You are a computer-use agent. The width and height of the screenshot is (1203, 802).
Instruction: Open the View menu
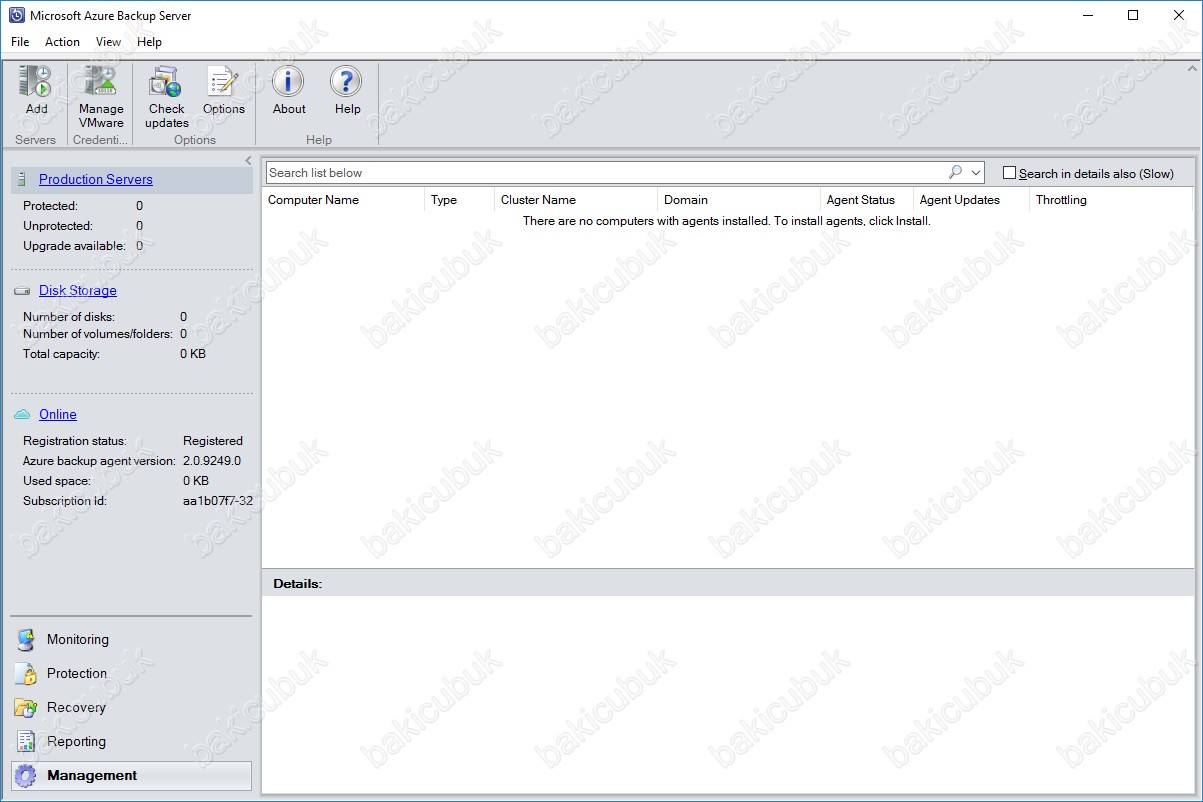tap(108, 42)
